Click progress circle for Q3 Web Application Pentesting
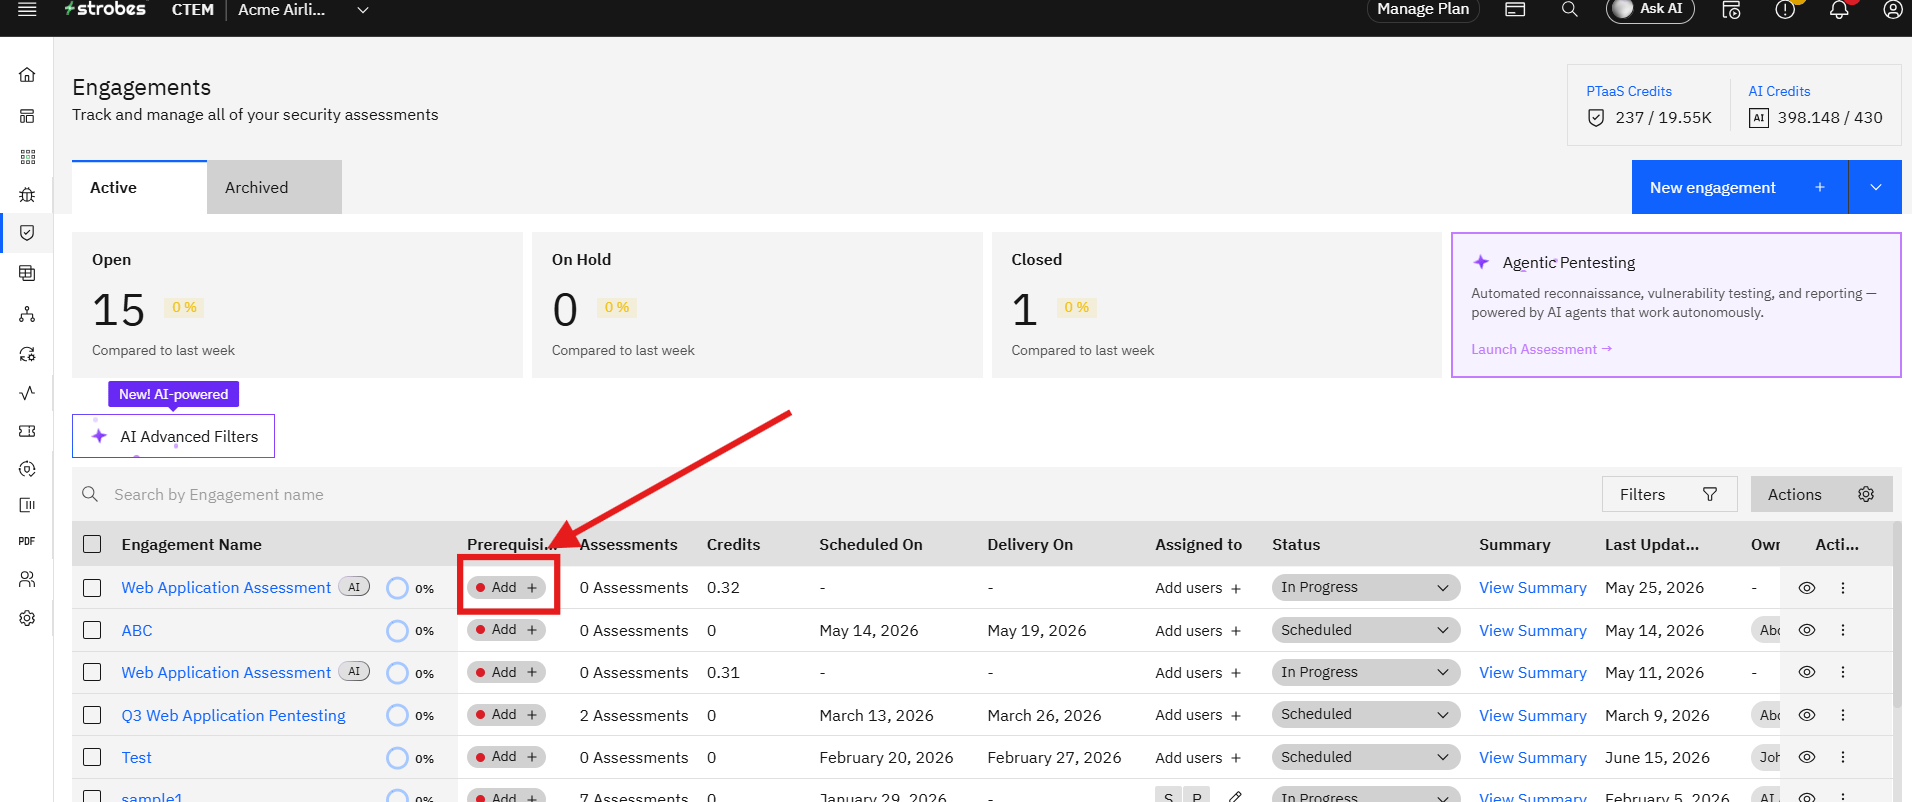The width and height of the screenshot is (1912, 802). pos(397,715)
